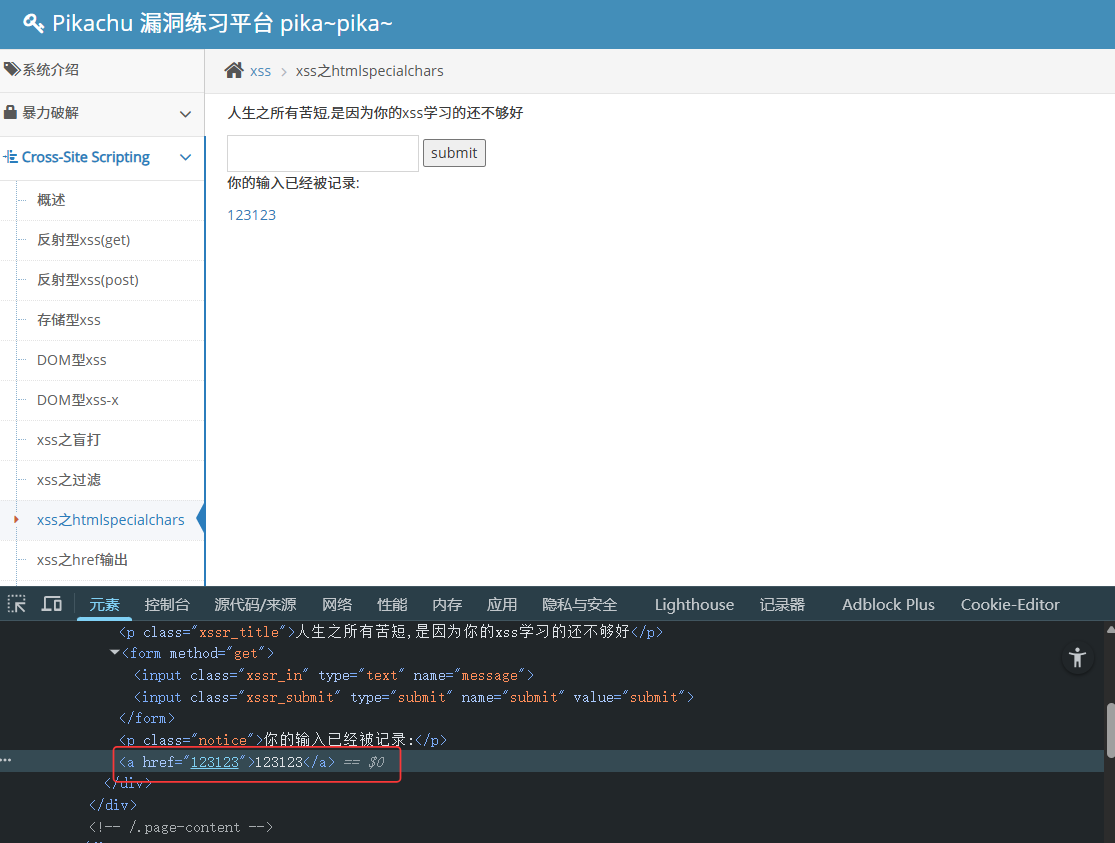This screenshot has width=1115, height=843.
Task: Click the Pikachu key logo icon
Action: (x=33, y=23)
